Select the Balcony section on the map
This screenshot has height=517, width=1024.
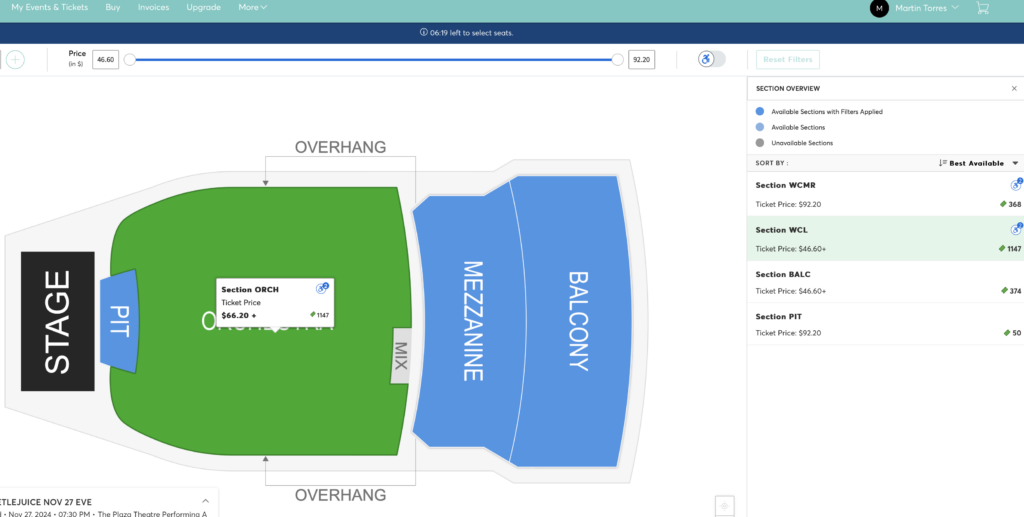(577, 320)
